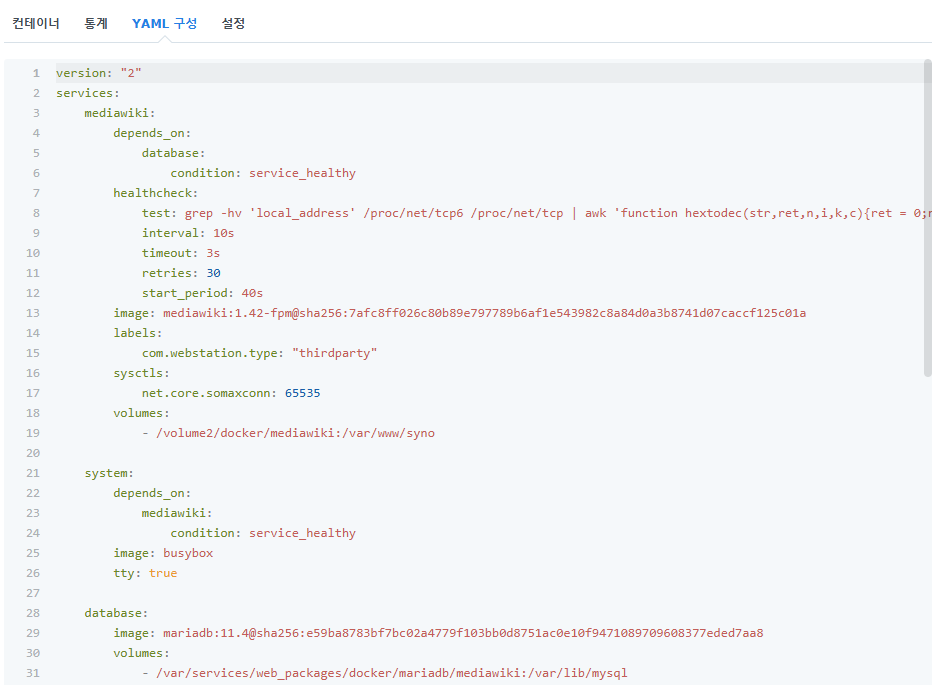Viewport: 942px width, 685px height.
Task: Switch to the 컨테이너 tab
Action: point(36,23)
